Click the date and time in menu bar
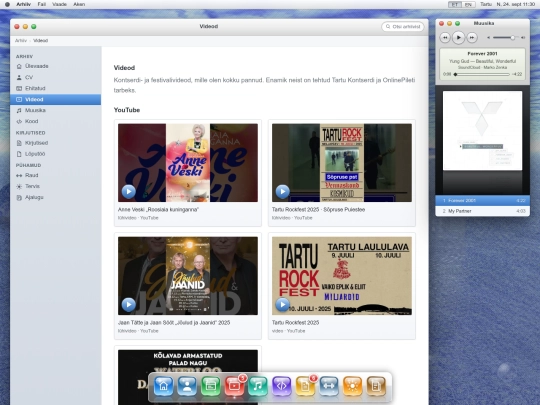Image resolution: width=540 pixels, height=405 pixels. (x=516, y=4)
